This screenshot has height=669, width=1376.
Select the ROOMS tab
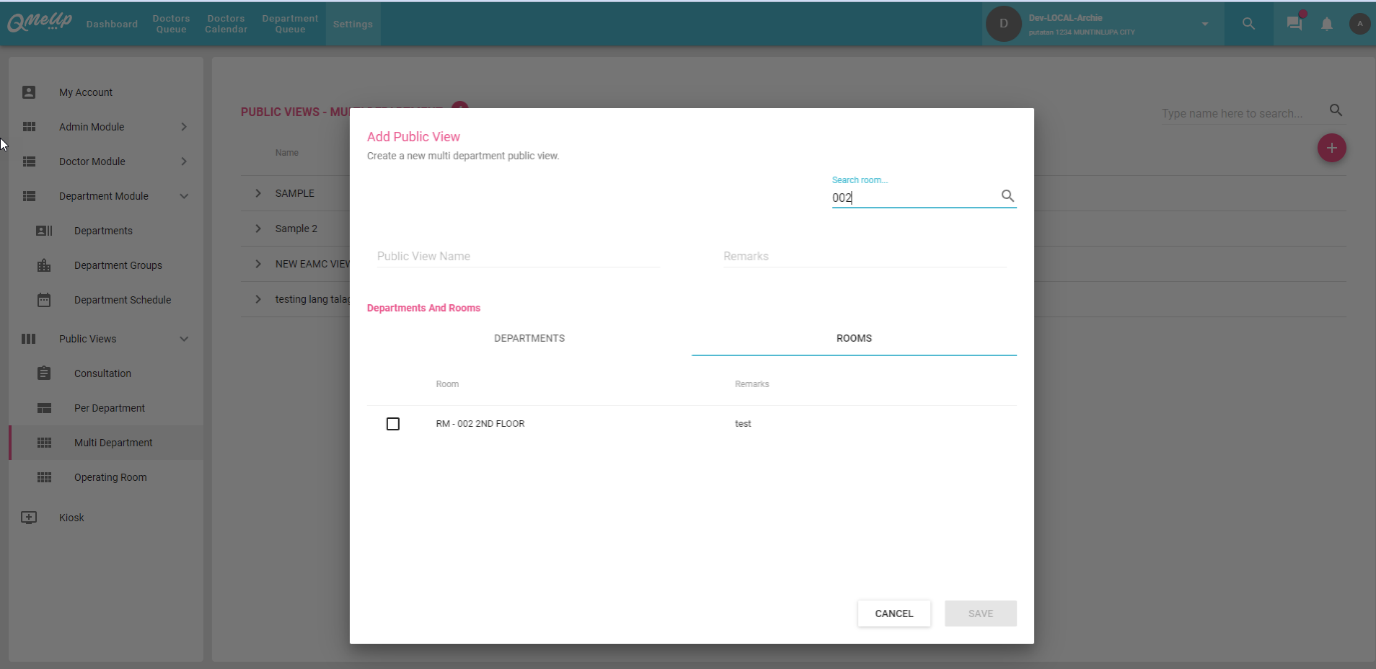click(854, 339)
